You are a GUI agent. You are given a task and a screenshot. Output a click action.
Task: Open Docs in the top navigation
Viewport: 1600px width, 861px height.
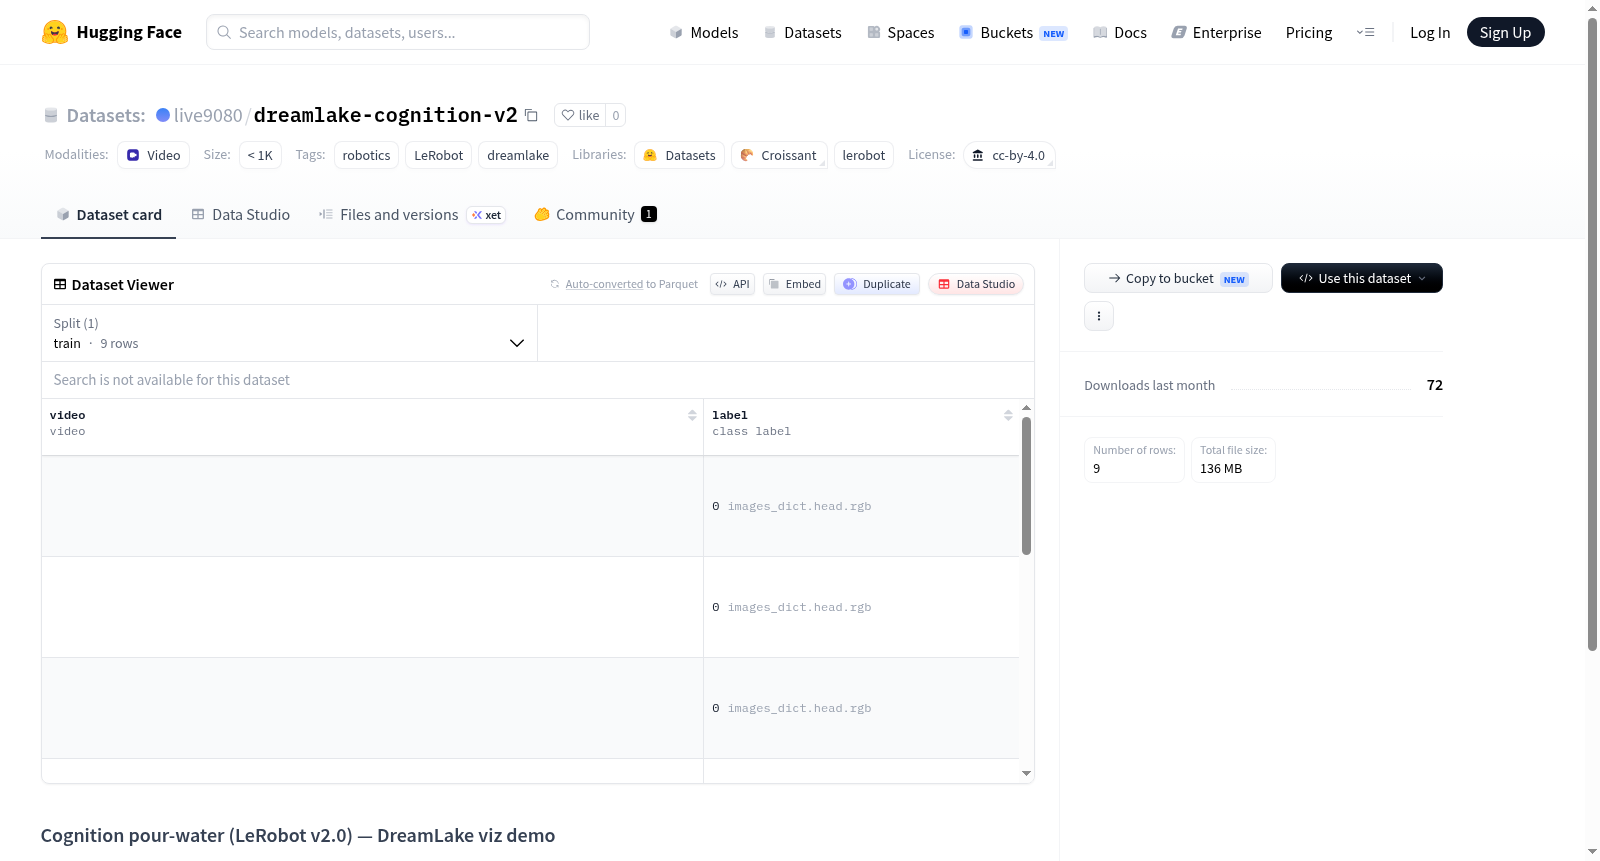tap(1120, 32)
